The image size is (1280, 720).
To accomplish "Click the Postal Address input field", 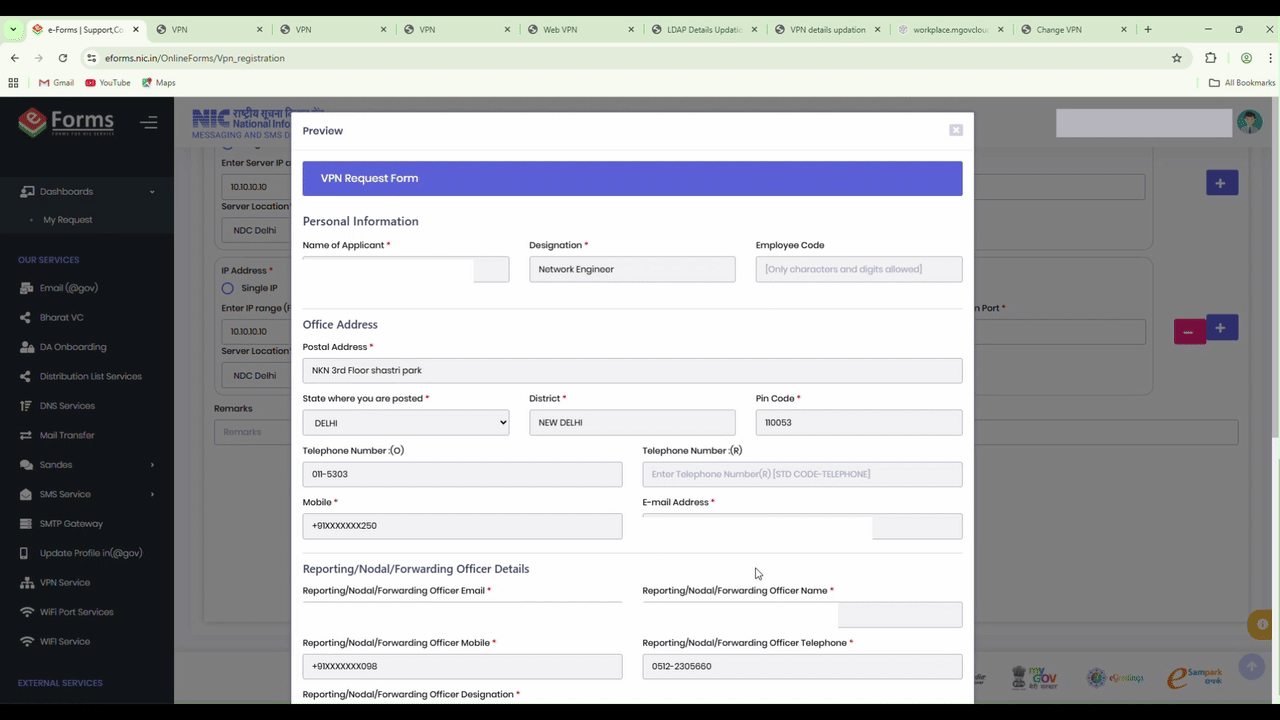I will [632, 370].
